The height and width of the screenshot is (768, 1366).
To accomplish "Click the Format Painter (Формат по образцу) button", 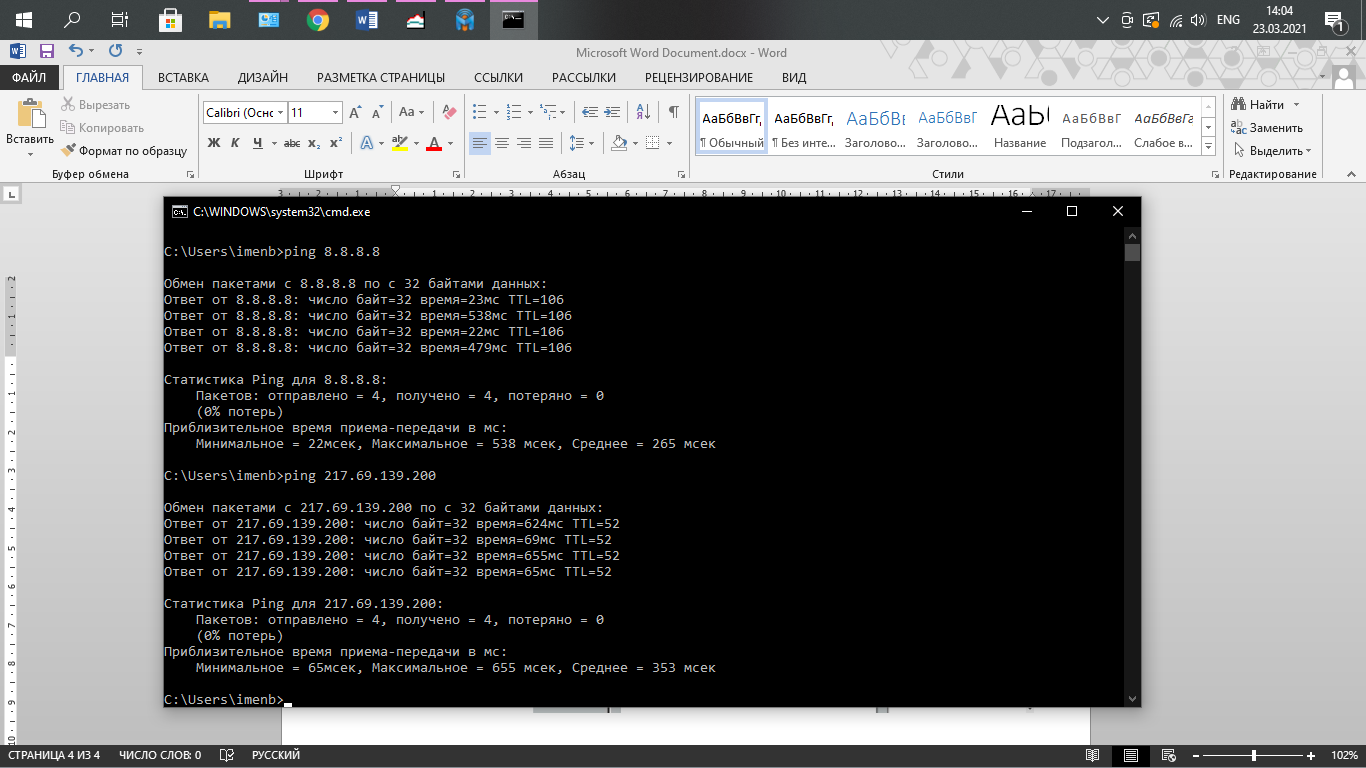I will point(125,151).
